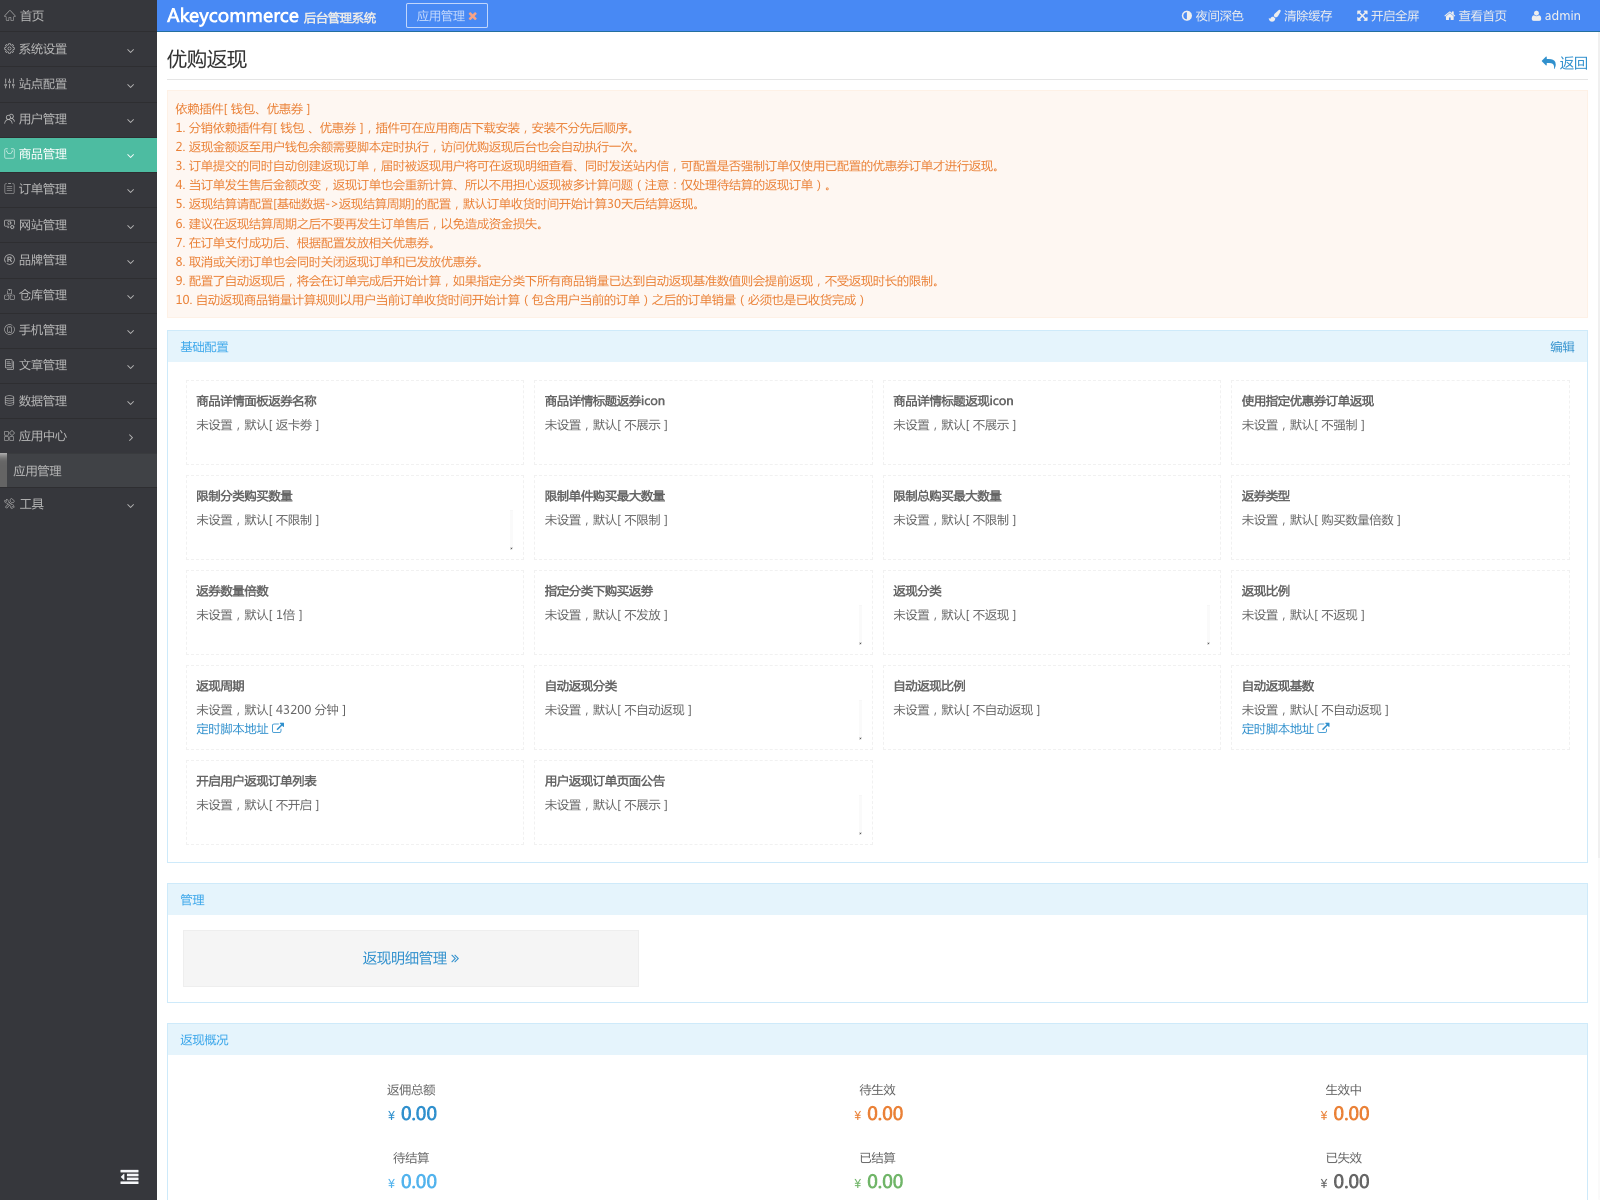The height and width of the screenshot is (1200, 1600).
Task: Click 返现比例 config card
Action: click(x=1400, y=612)
